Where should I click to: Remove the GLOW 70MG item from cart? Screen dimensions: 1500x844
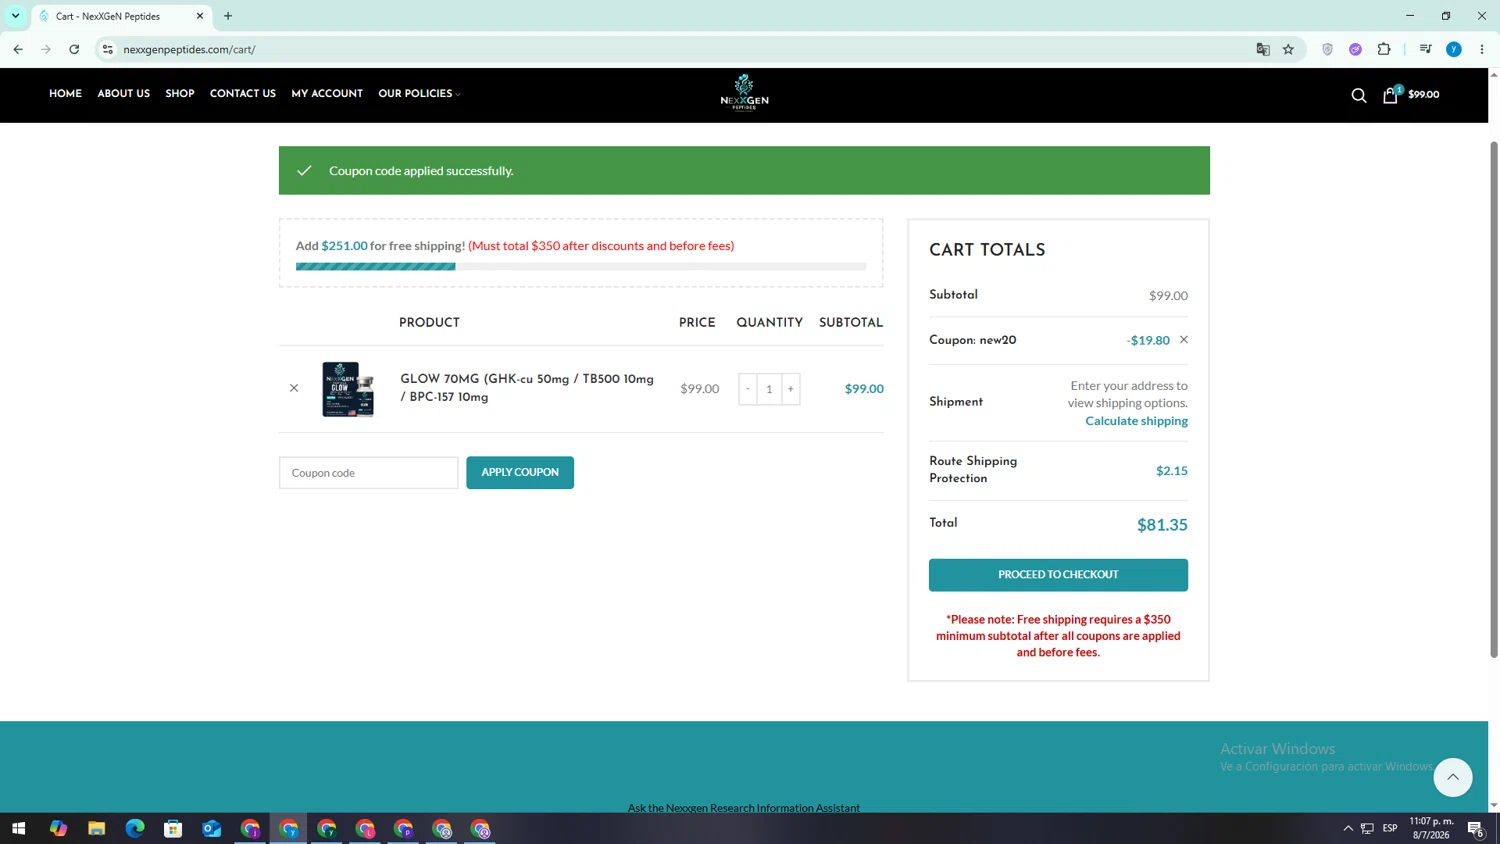tap(294, 388)
